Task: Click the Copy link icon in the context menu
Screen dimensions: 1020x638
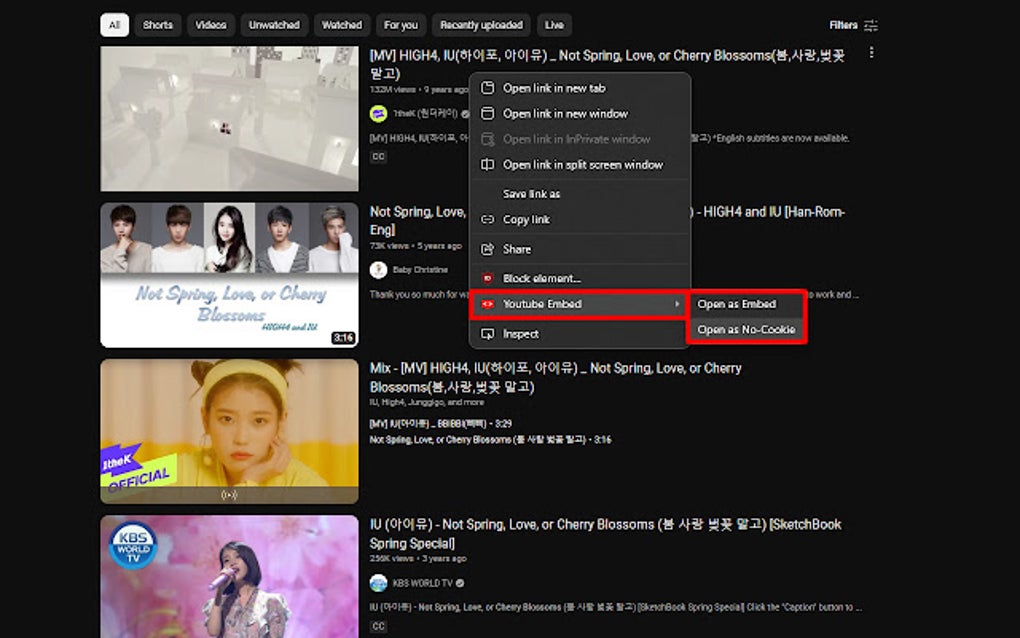Action: pyautogui.click(x=489, y=219)
